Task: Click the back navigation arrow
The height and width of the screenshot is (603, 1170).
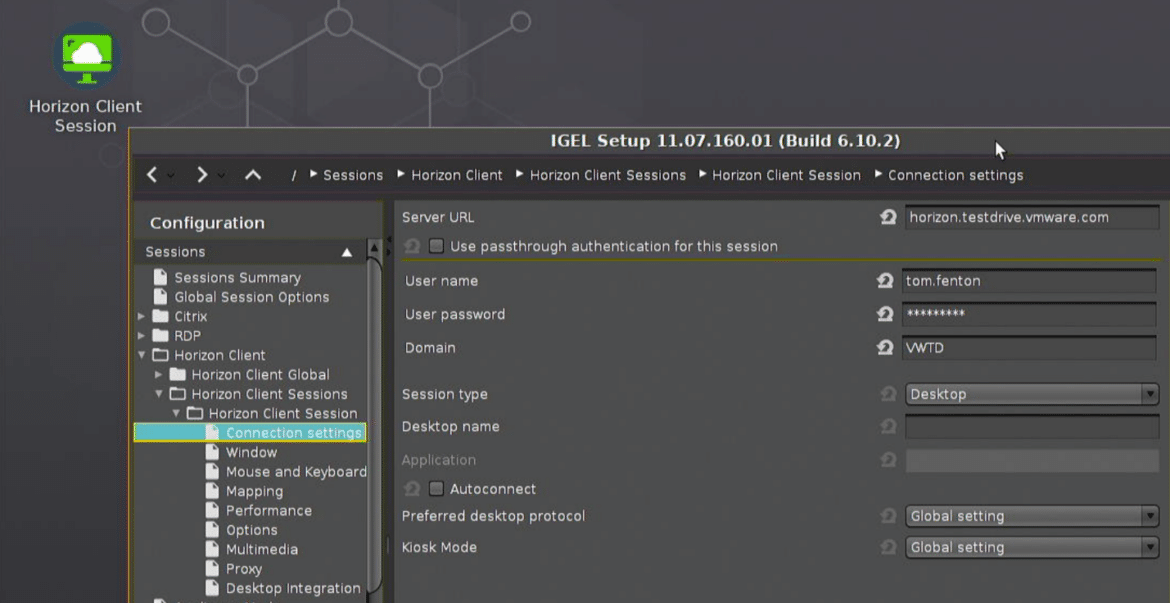Action: (152, 175)
